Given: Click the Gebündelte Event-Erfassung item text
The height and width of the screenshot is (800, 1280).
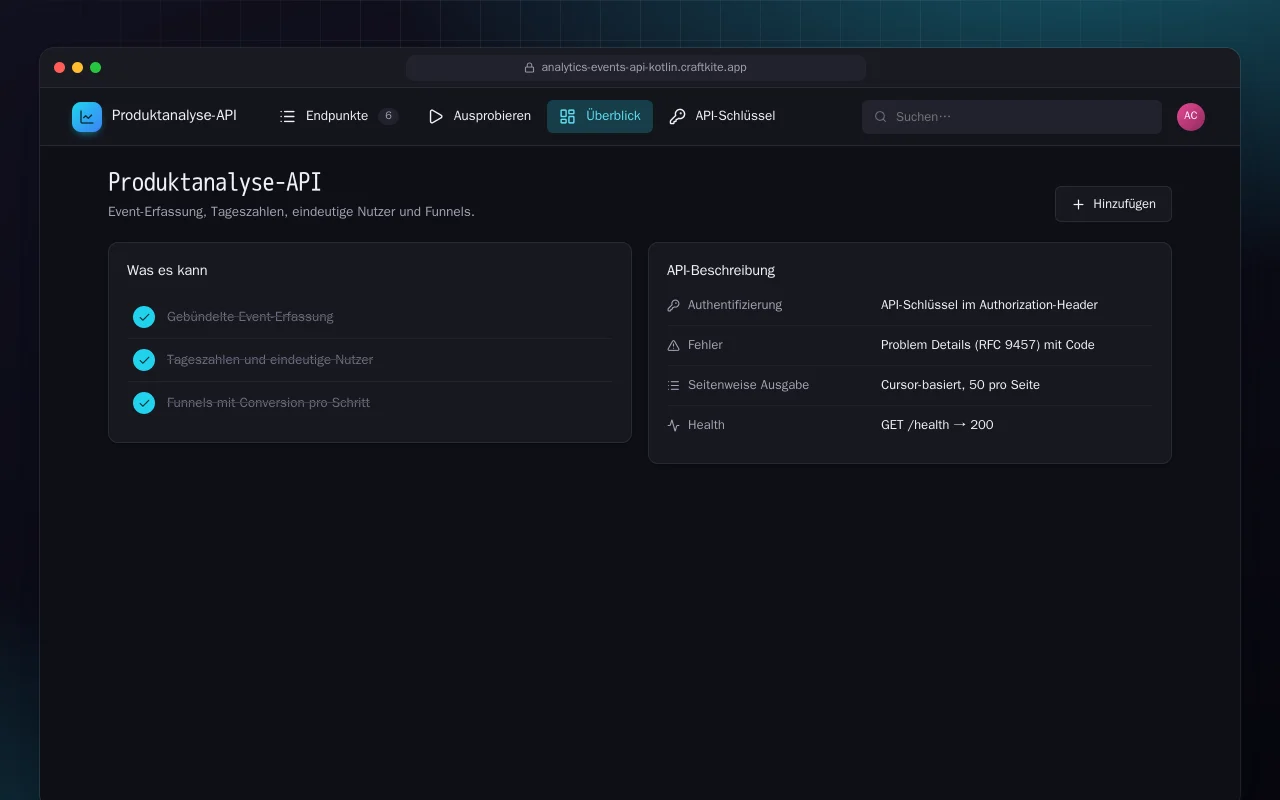Looking at the screenshot, I should (250, 317).
